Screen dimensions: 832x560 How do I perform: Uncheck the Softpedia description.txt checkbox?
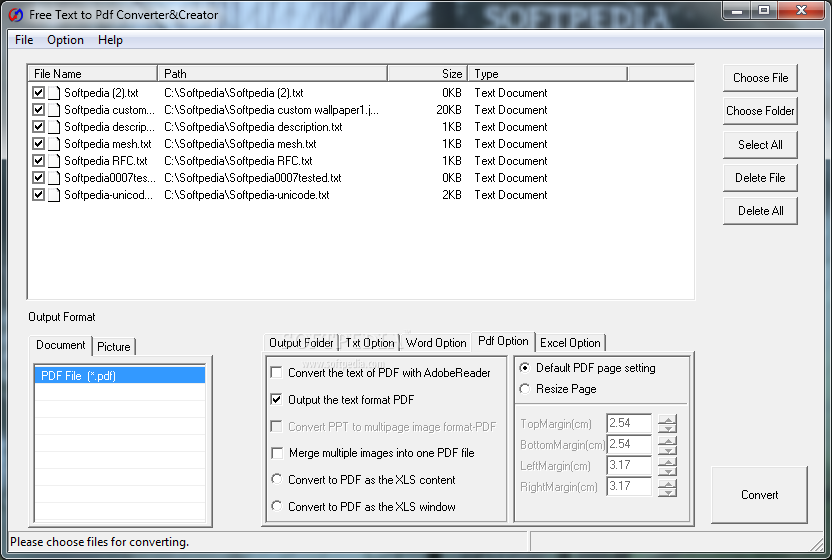38,126
